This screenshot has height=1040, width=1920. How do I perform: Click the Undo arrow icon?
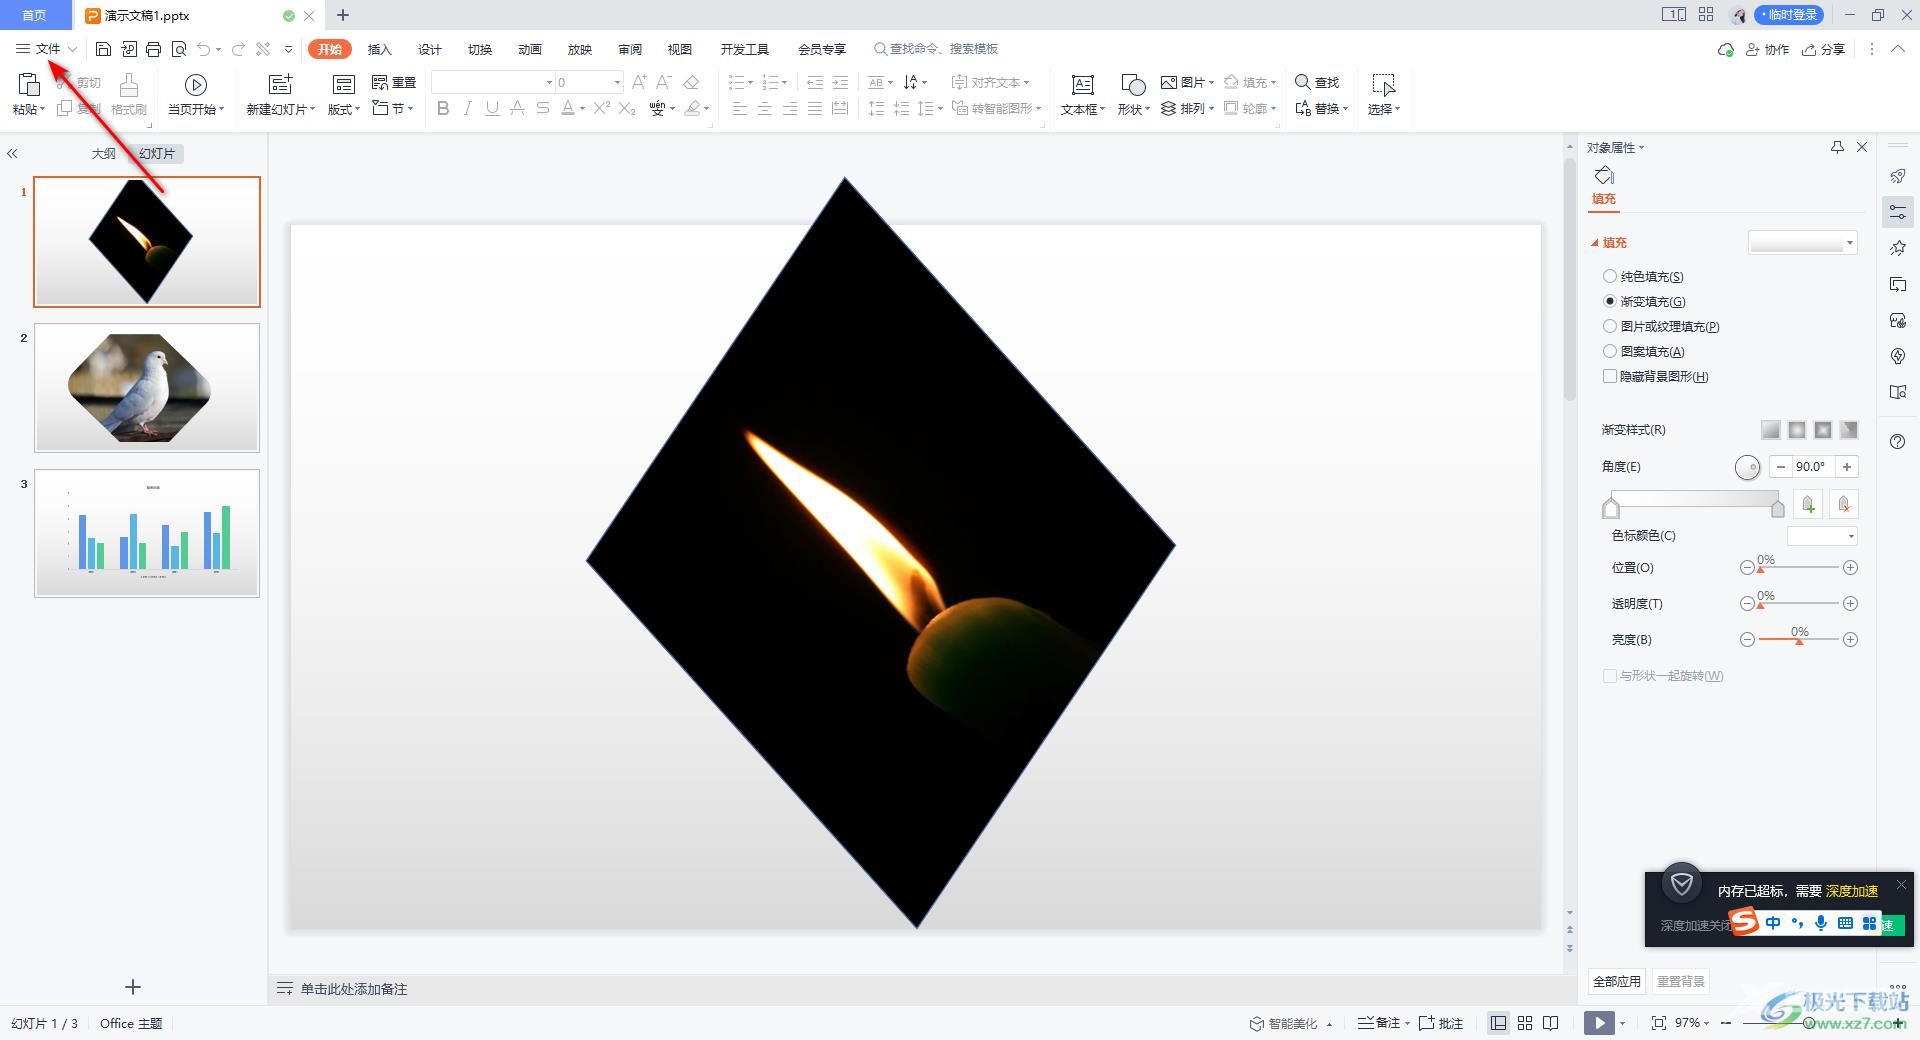(204, 49)
